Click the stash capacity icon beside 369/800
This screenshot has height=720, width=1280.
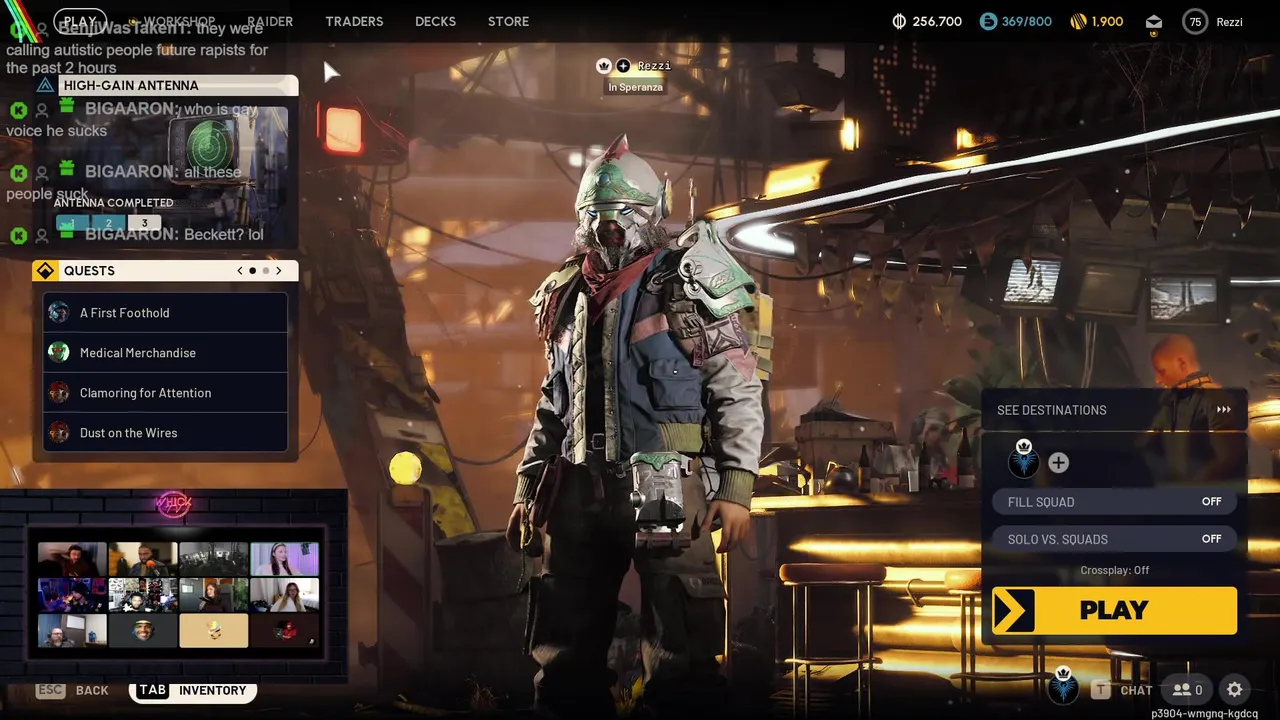pos(988,21)
